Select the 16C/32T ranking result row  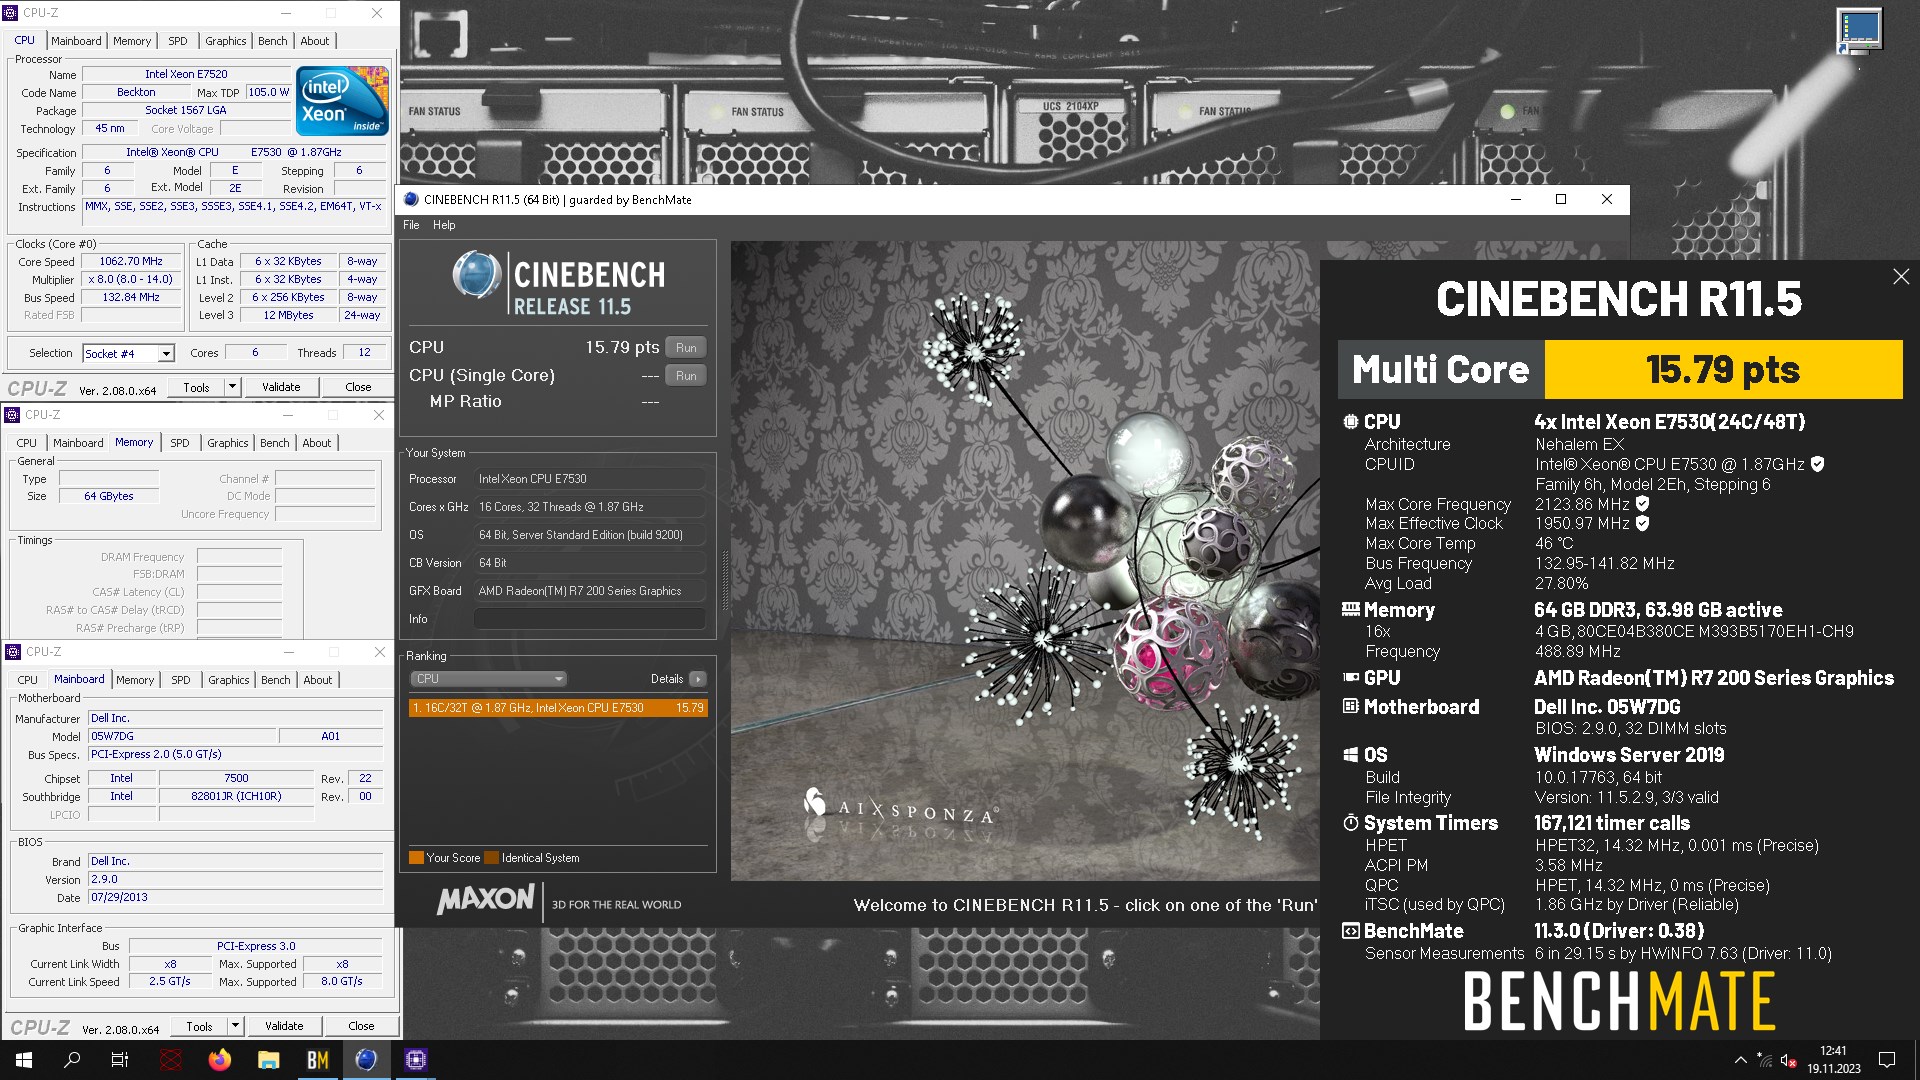(558, 708)
